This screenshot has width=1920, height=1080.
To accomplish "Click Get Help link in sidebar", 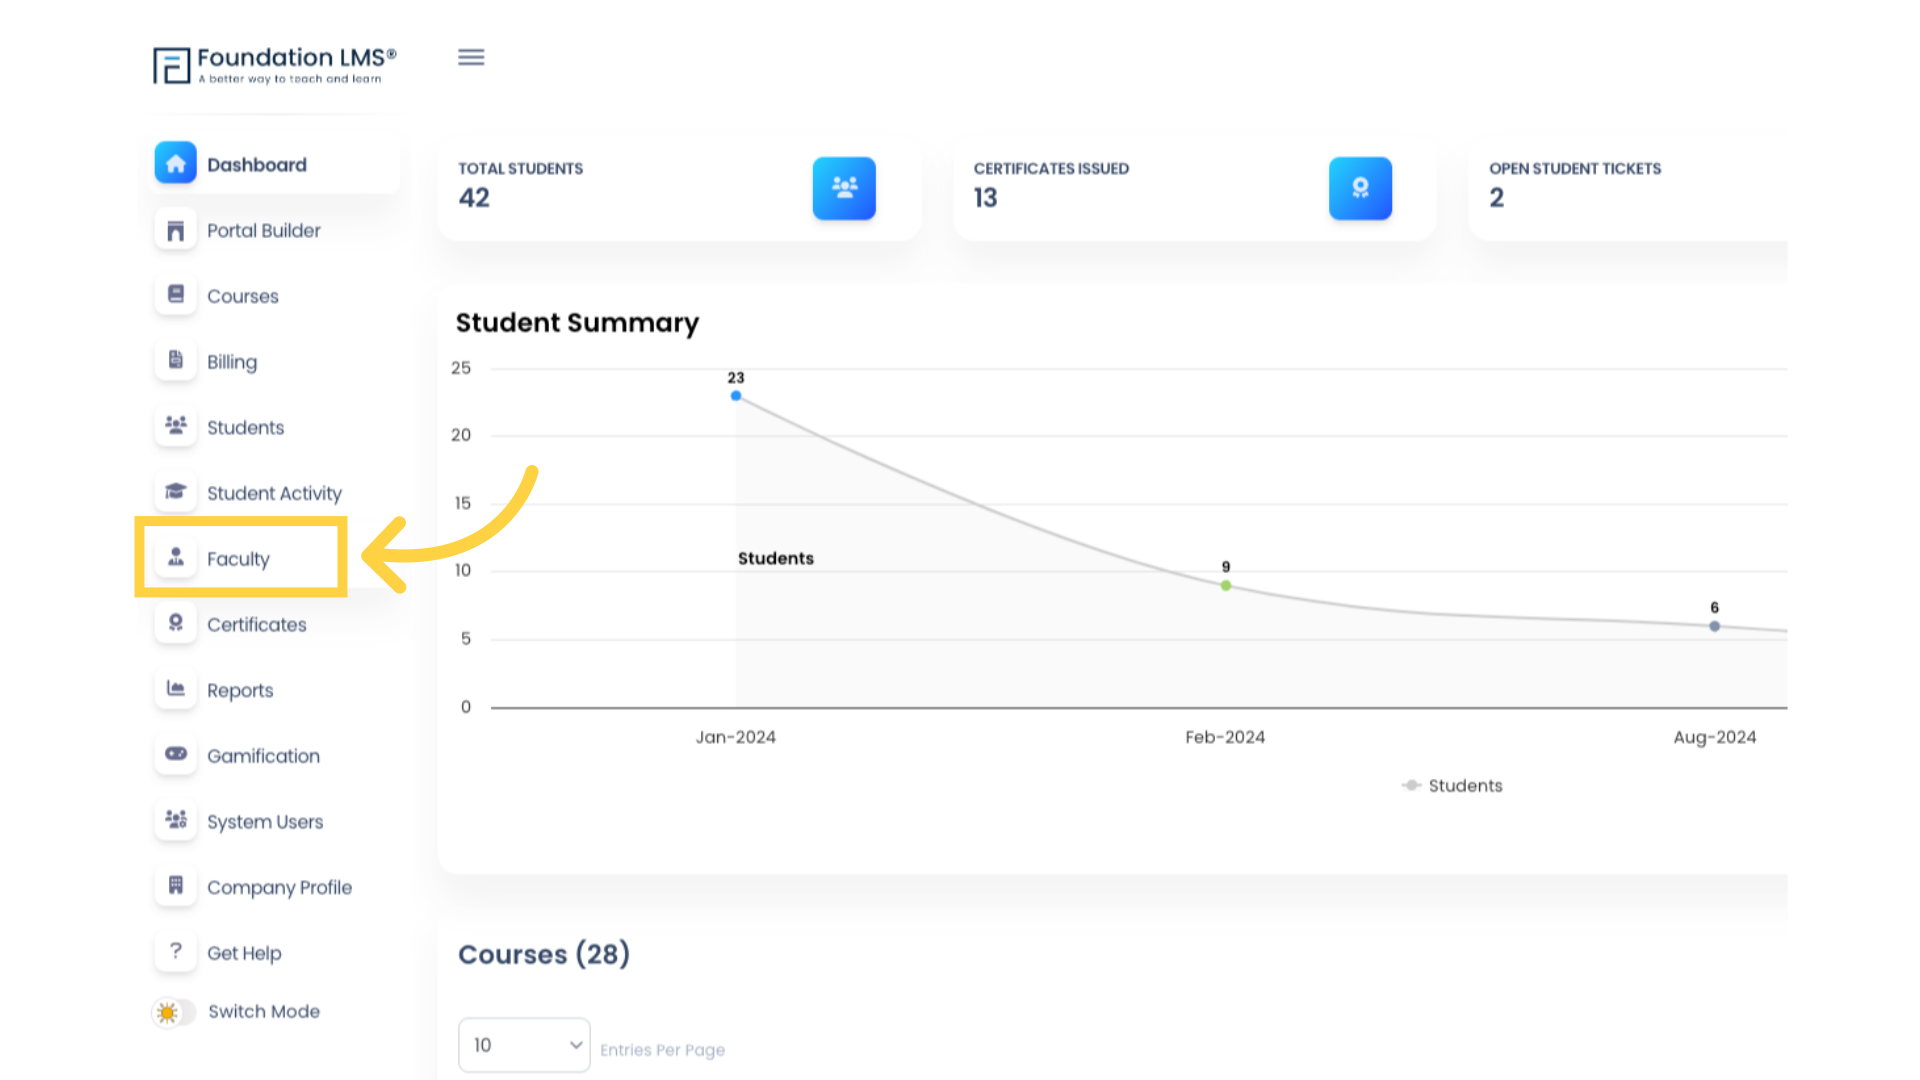I will 244,952.
